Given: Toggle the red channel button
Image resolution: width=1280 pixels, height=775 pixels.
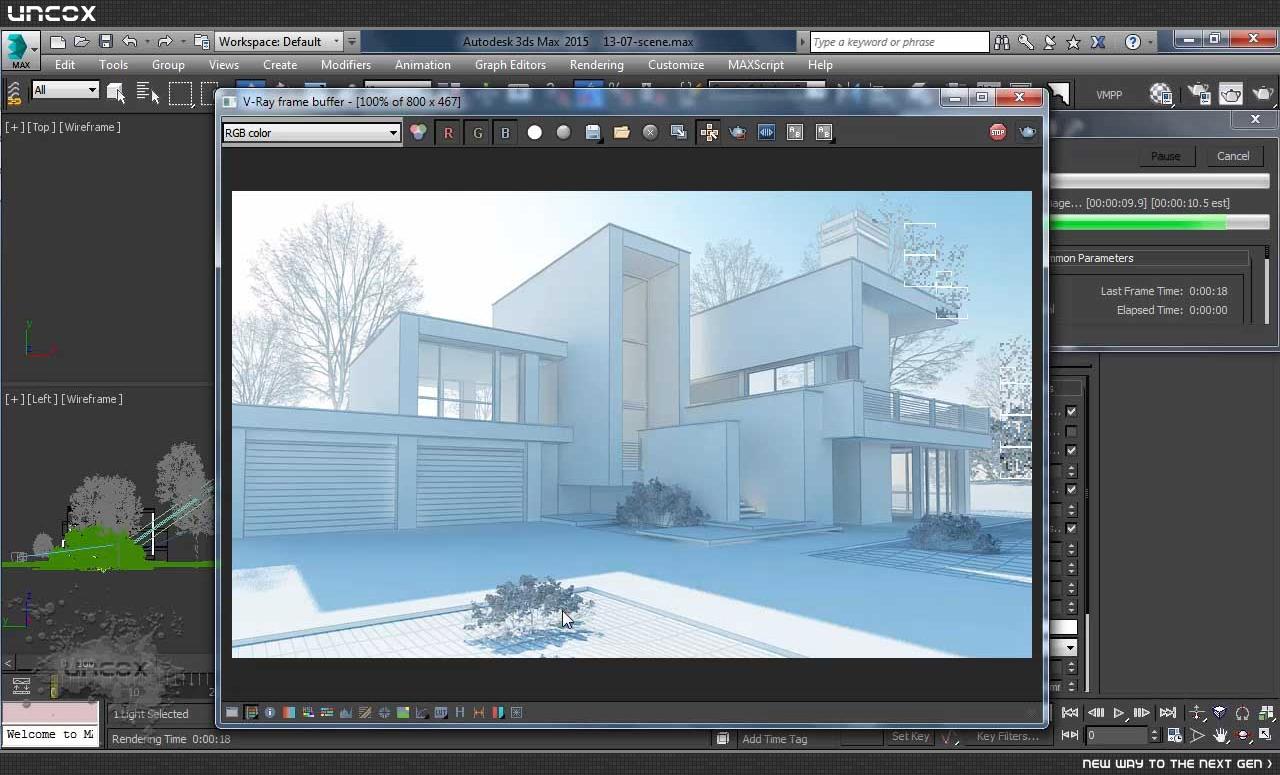Looking at the screenshot, I should pos(448,132).
